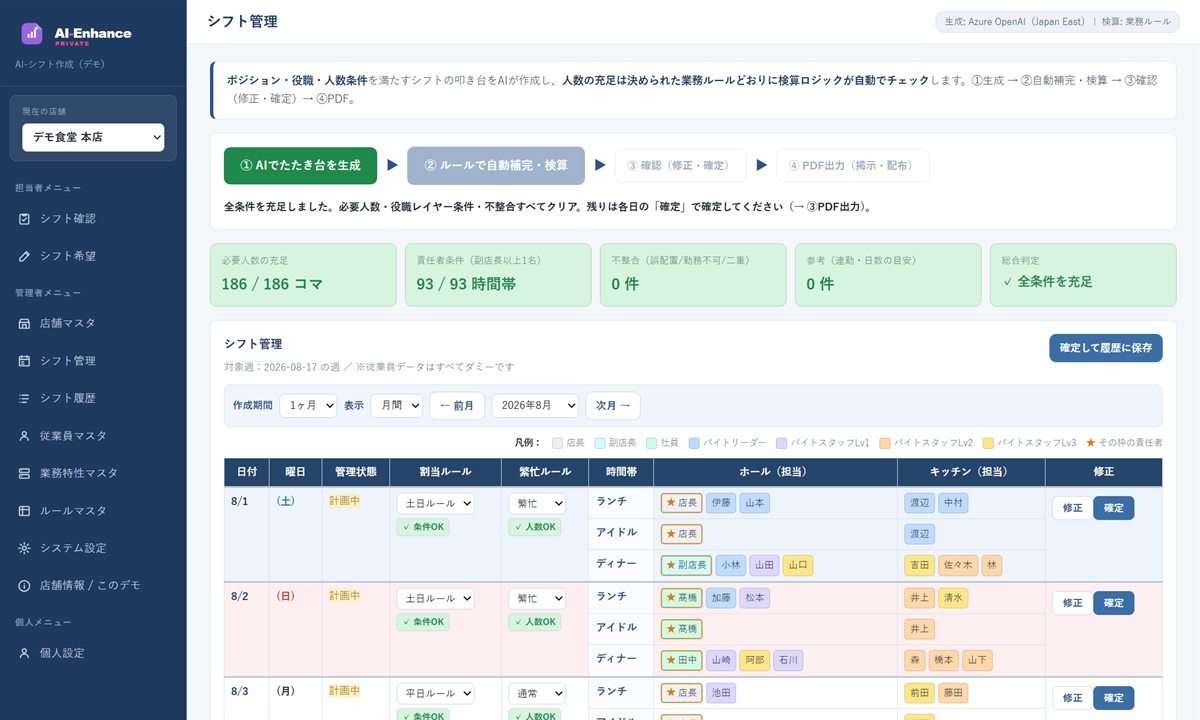Click the AI-Enhance logo icon
Screen dimensions: 1200x720
32,33
